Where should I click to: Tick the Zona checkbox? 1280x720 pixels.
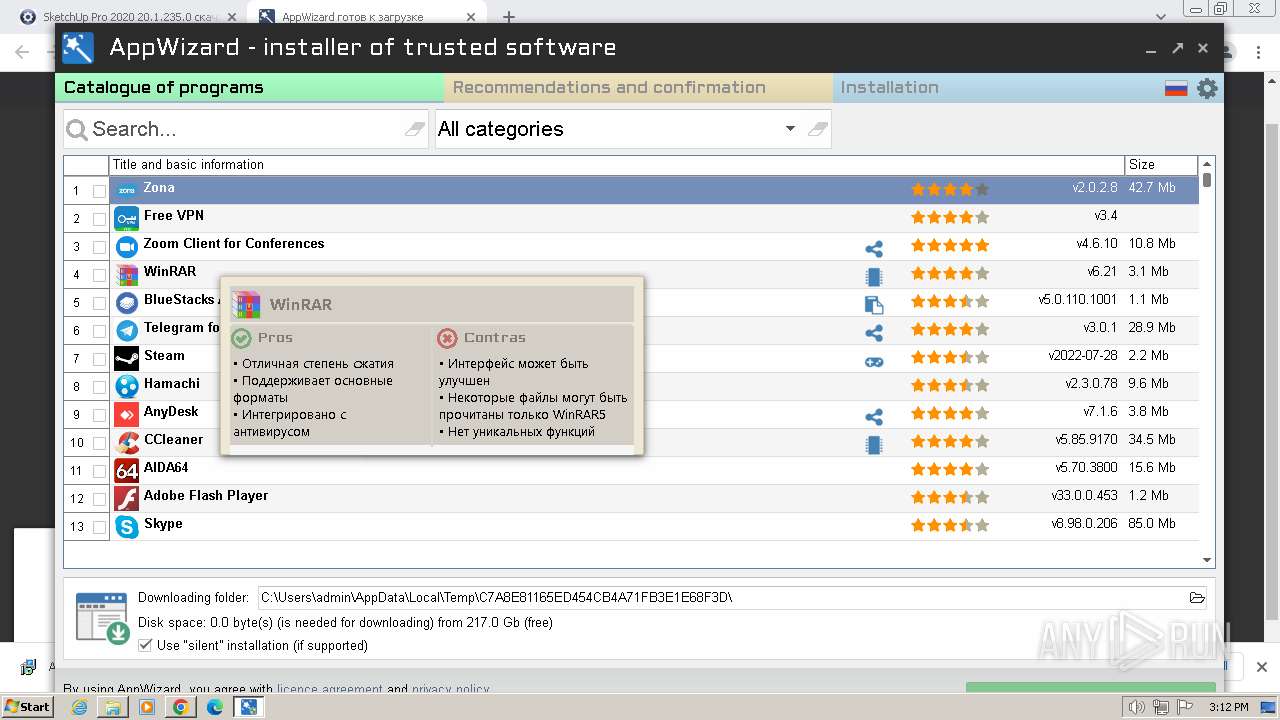(99, 191)
